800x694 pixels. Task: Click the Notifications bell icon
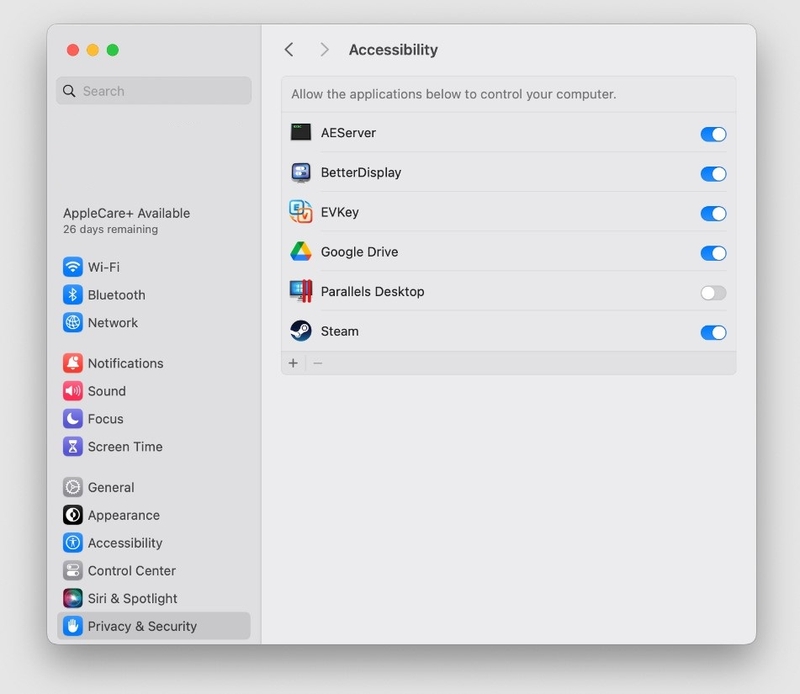point(72,363)
